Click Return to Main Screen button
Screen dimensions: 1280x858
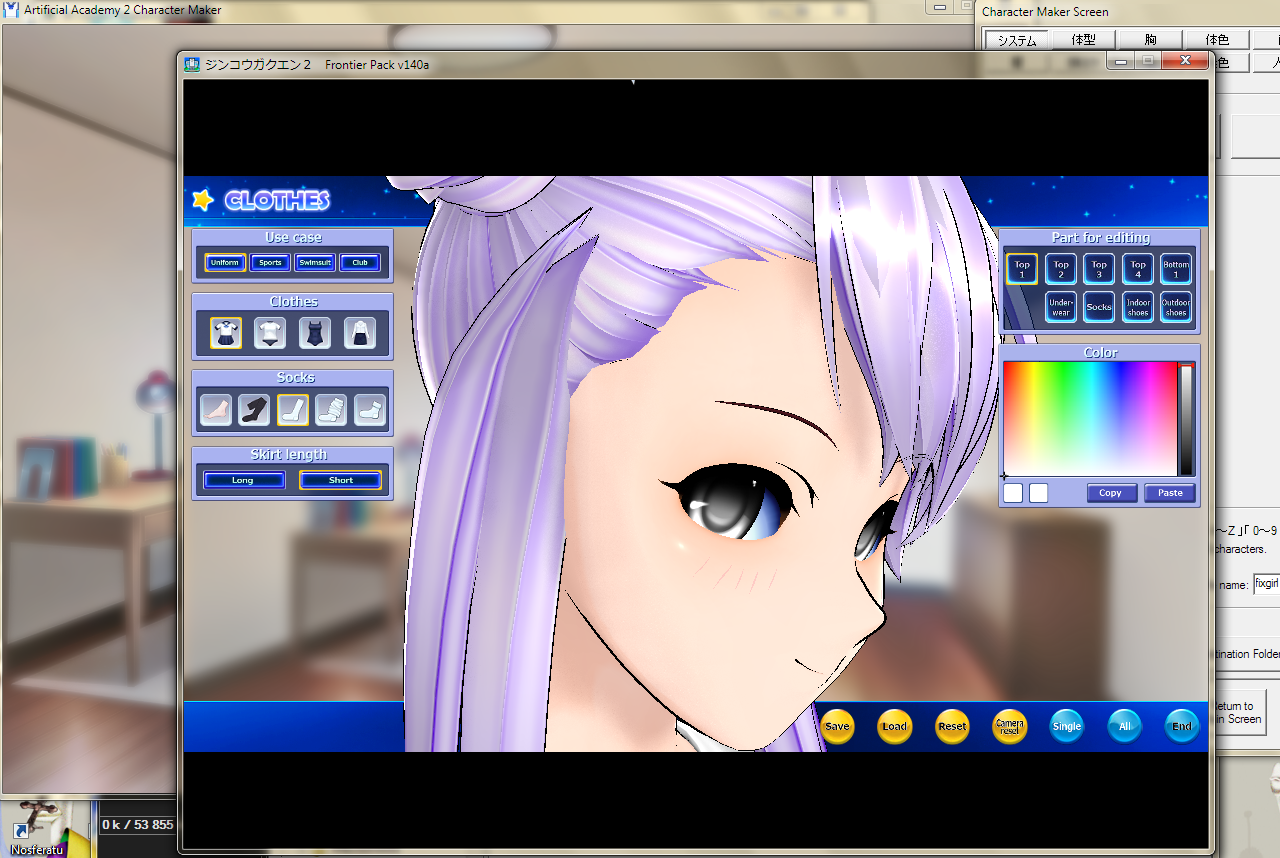(x=1239, y=711)
